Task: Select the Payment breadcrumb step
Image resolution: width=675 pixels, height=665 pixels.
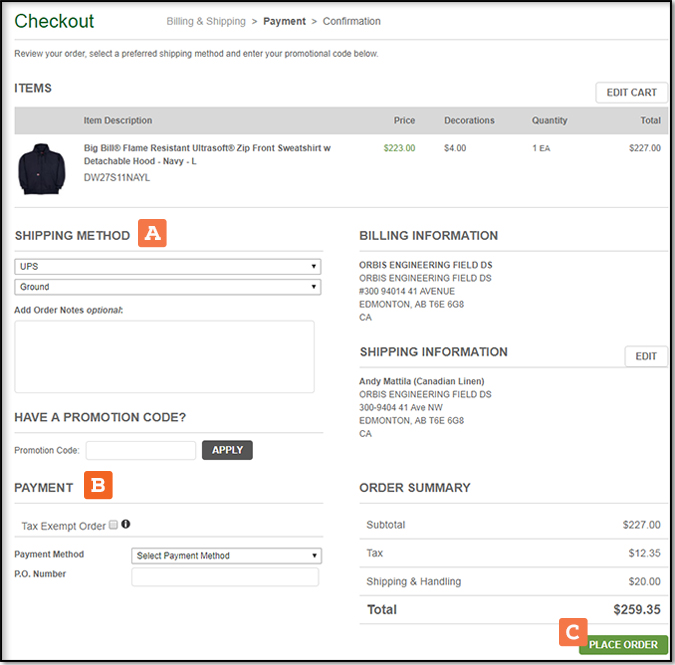Action: coord(284,21)
